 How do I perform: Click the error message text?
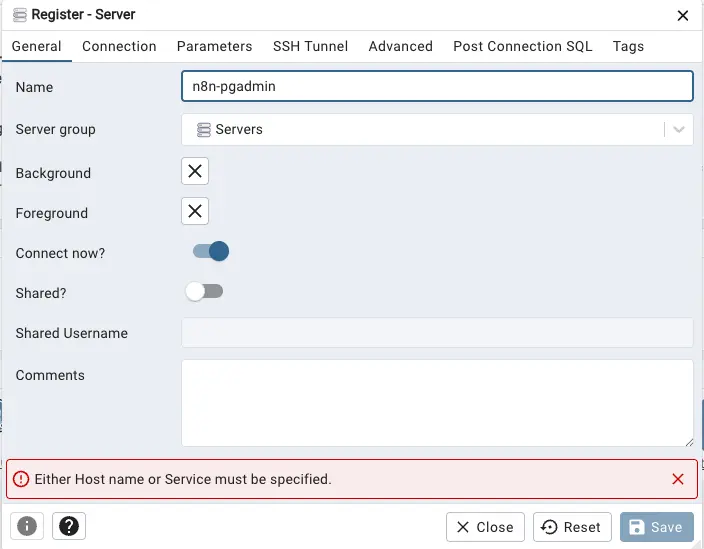coord(183,479)
